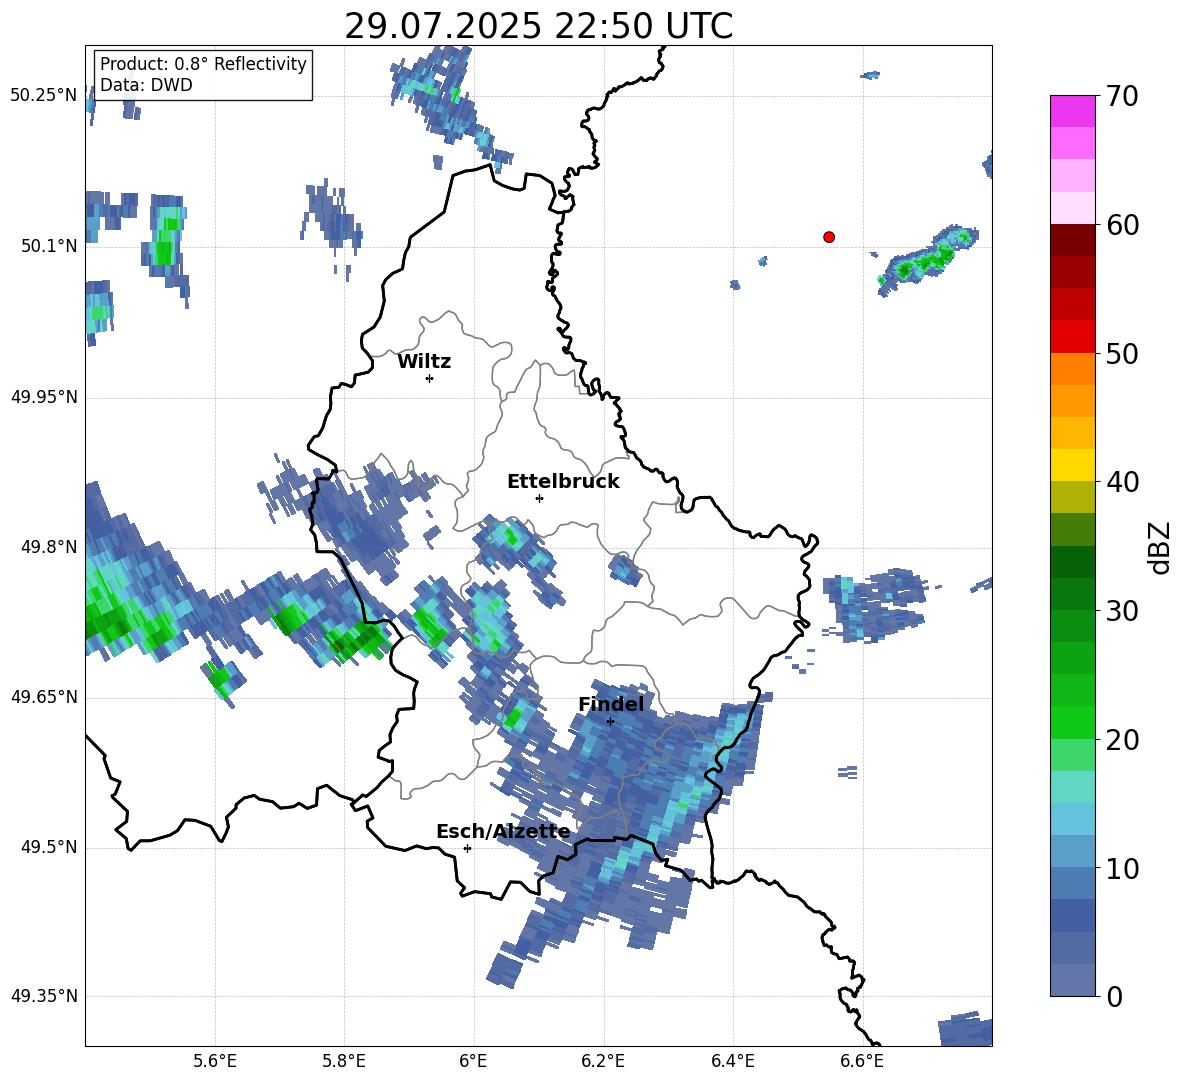This screenshot has width=1184, height=1081.
Task: Click the 6.4°E longitude label
Action: tap(732, 1061)
